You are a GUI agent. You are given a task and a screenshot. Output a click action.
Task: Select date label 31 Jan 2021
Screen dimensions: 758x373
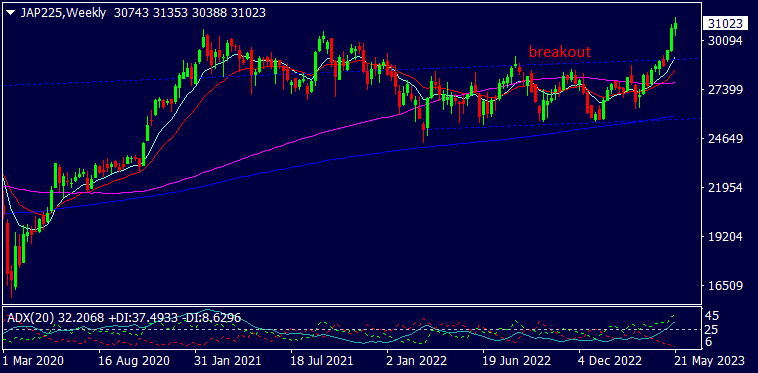click(x=228, y=361)
